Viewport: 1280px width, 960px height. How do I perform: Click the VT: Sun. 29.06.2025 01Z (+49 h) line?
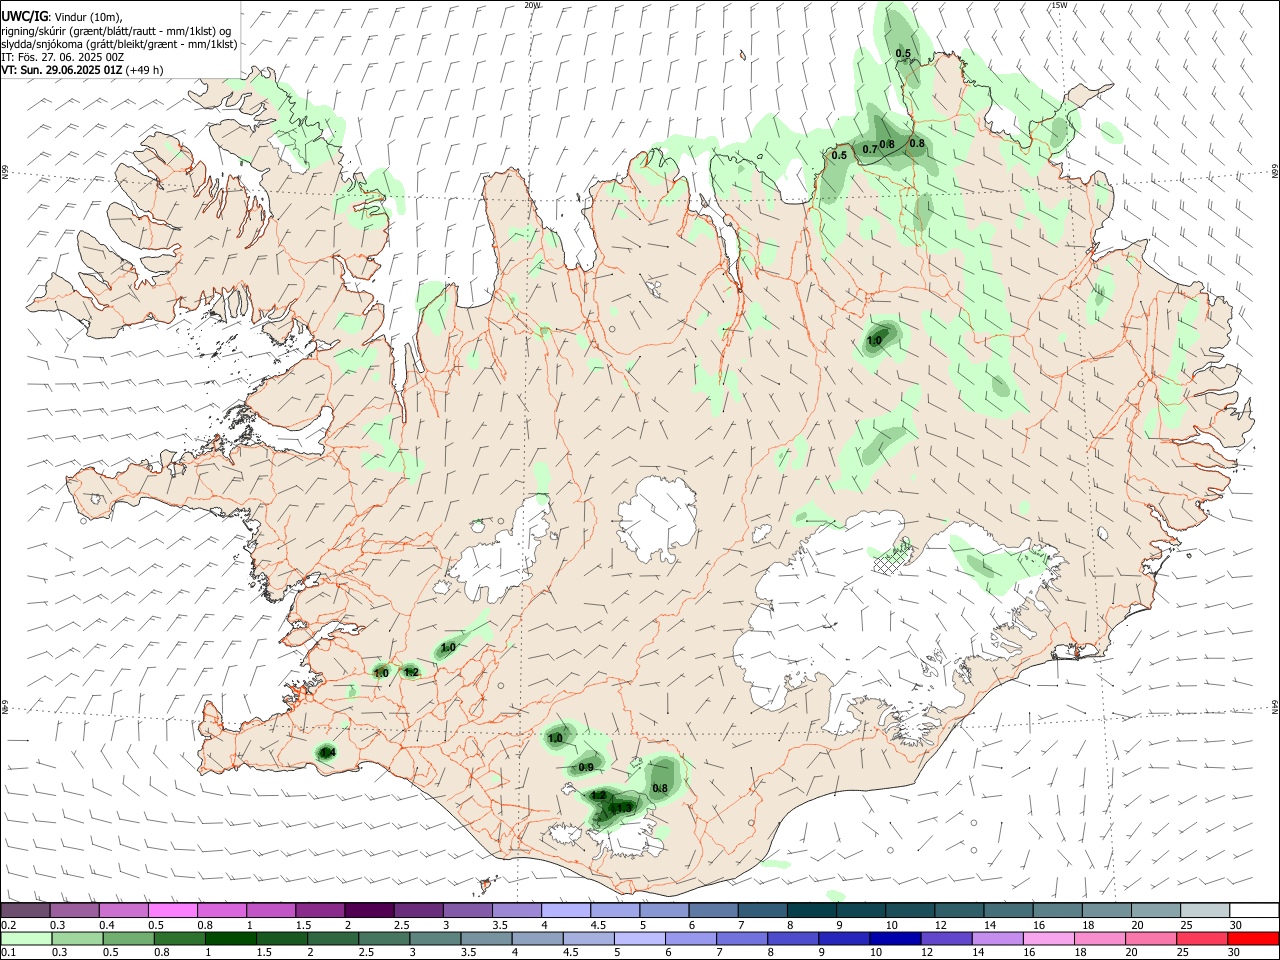tap(82, 70)
